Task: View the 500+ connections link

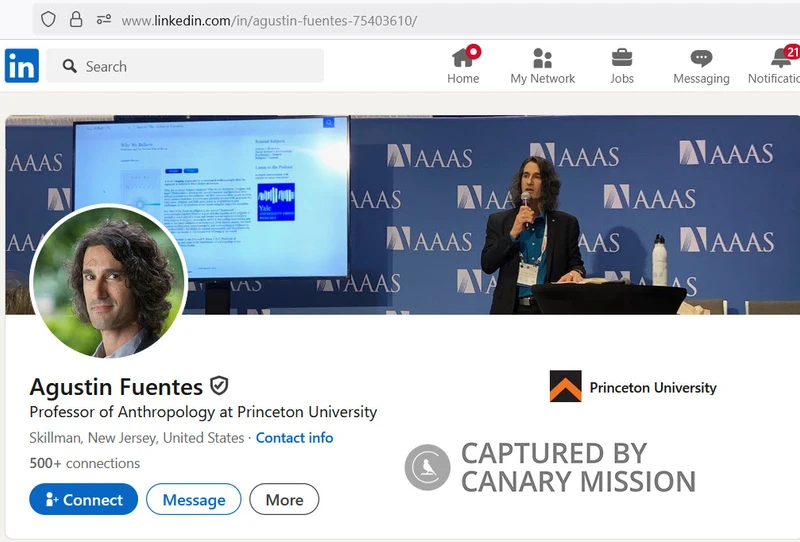Action: click(x=85, y=463)
